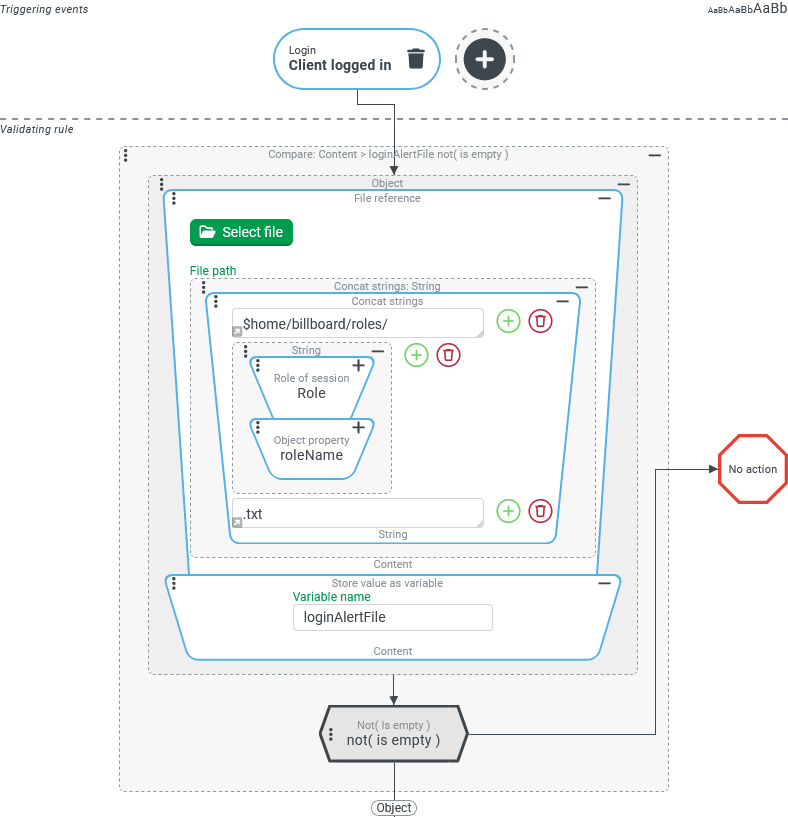Add string after the .txt row
Screen dimensions: 788x817
(508, 511)
